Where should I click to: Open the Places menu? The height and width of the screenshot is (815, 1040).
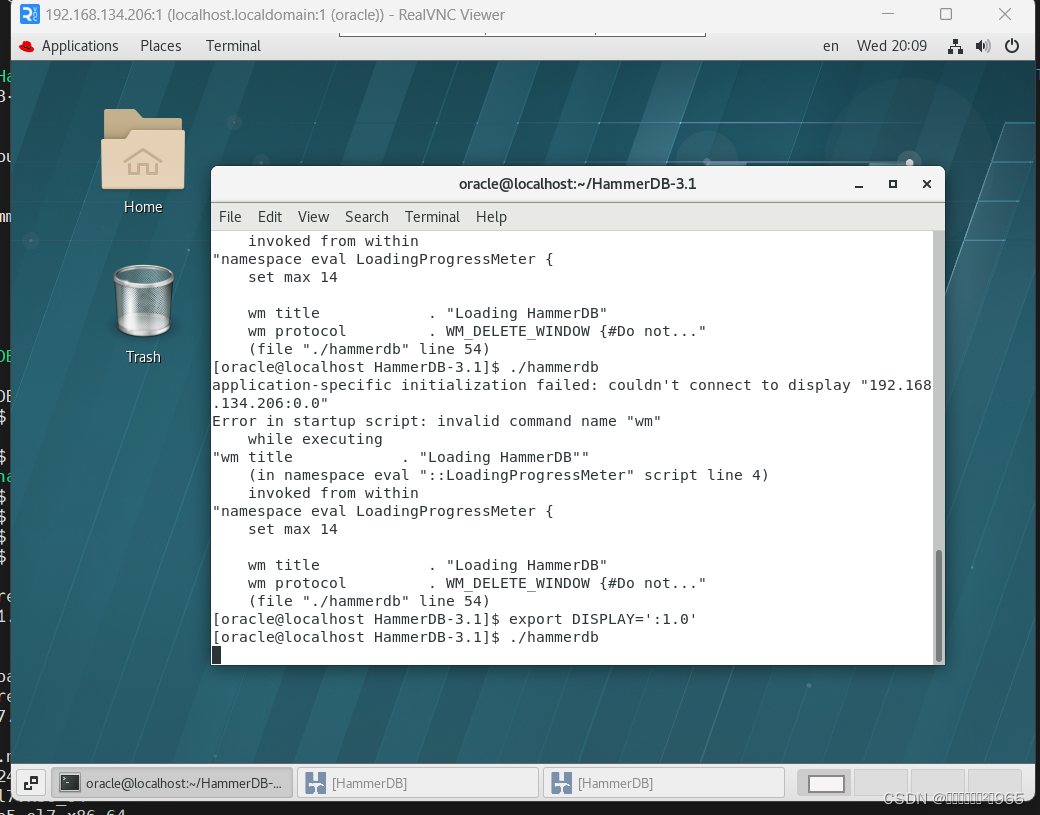coord(160,45)
